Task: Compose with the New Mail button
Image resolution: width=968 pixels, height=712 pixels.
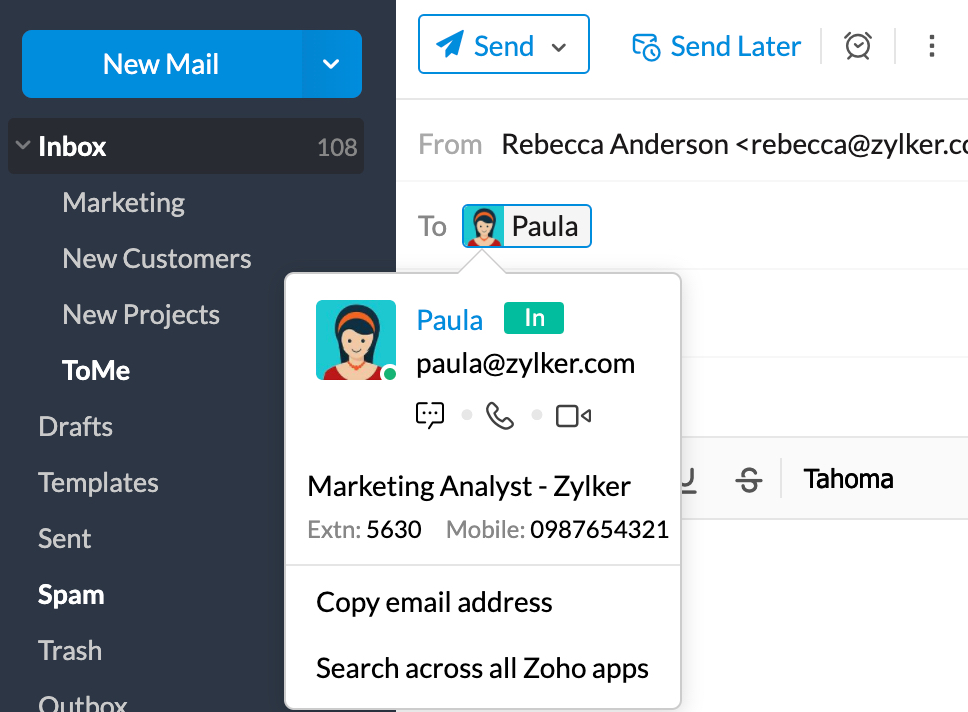Action: click(x=161, y=64)
